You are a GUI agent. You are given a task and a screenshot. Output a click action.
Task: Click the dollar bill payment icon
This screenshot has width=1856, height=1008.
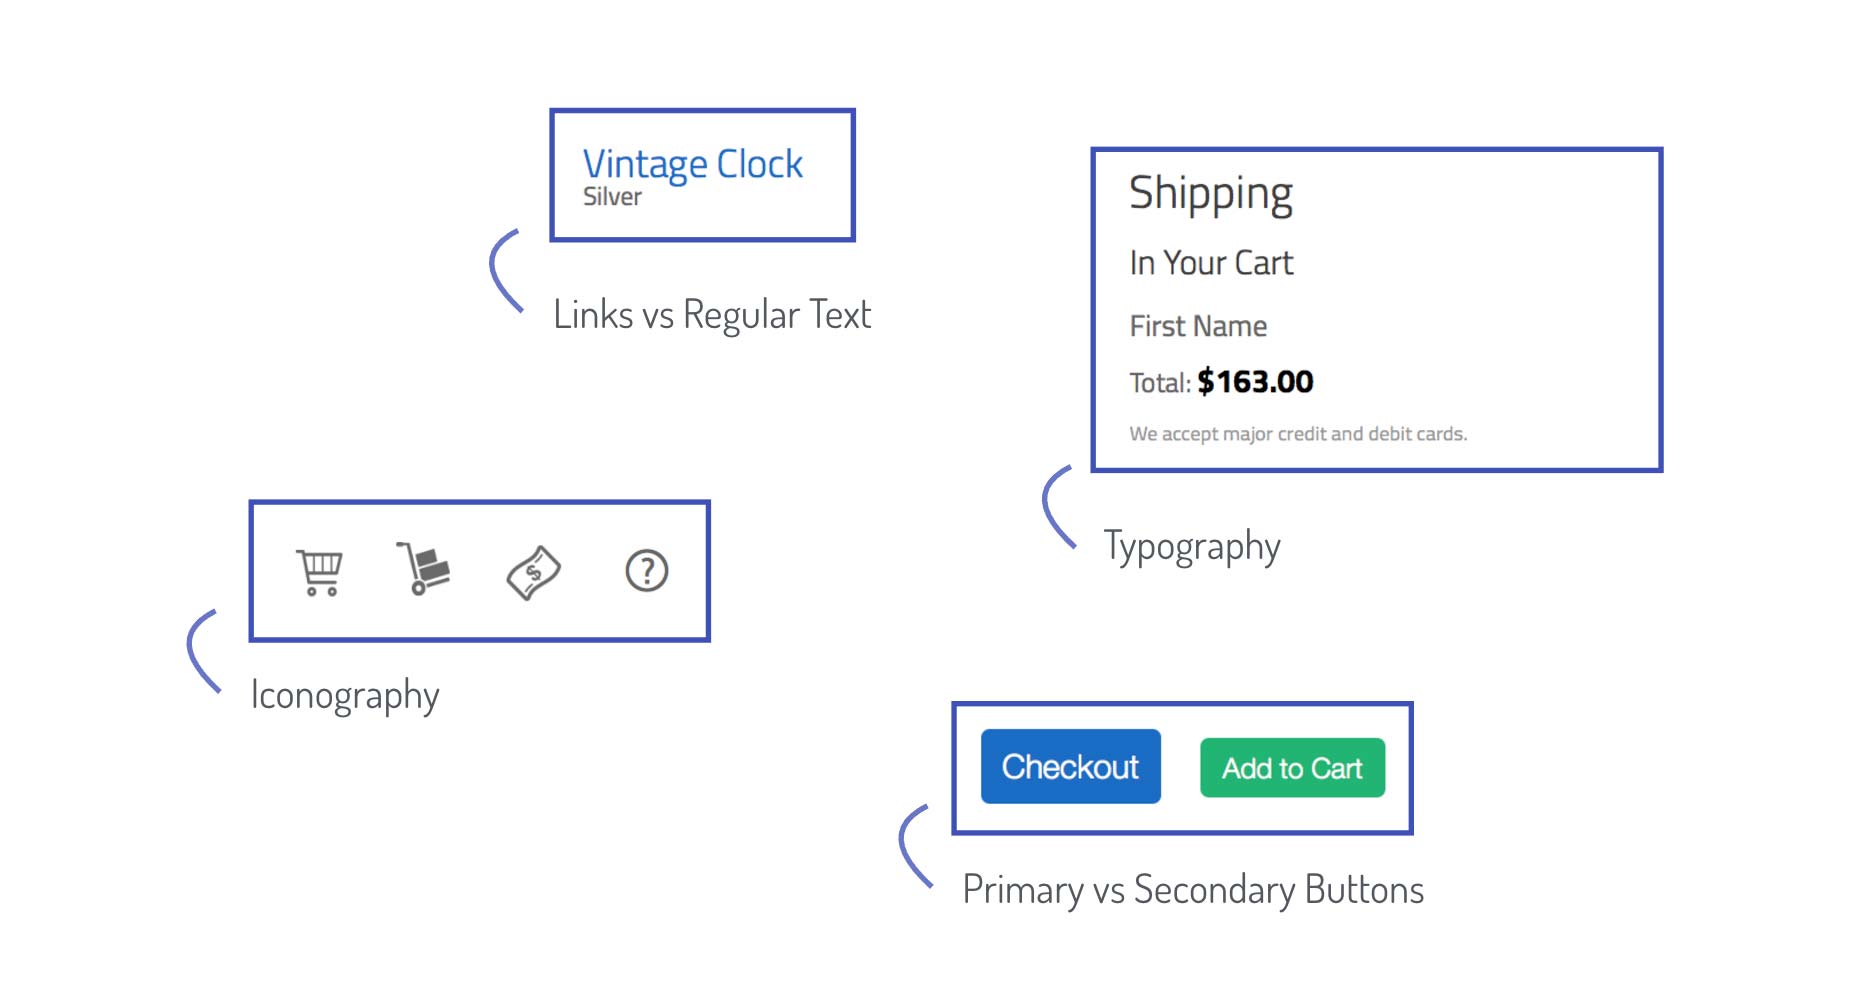533,572
